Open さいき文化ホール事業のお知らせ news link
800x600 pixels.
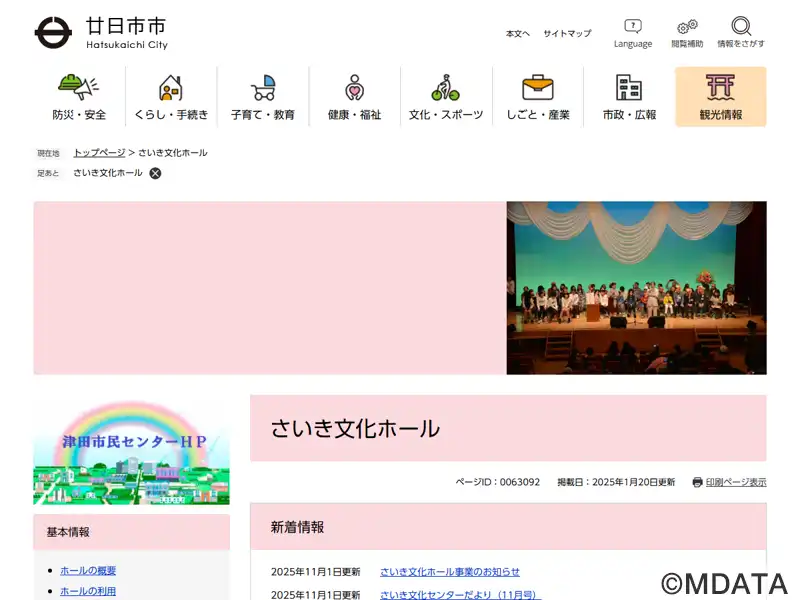(449, 572)
